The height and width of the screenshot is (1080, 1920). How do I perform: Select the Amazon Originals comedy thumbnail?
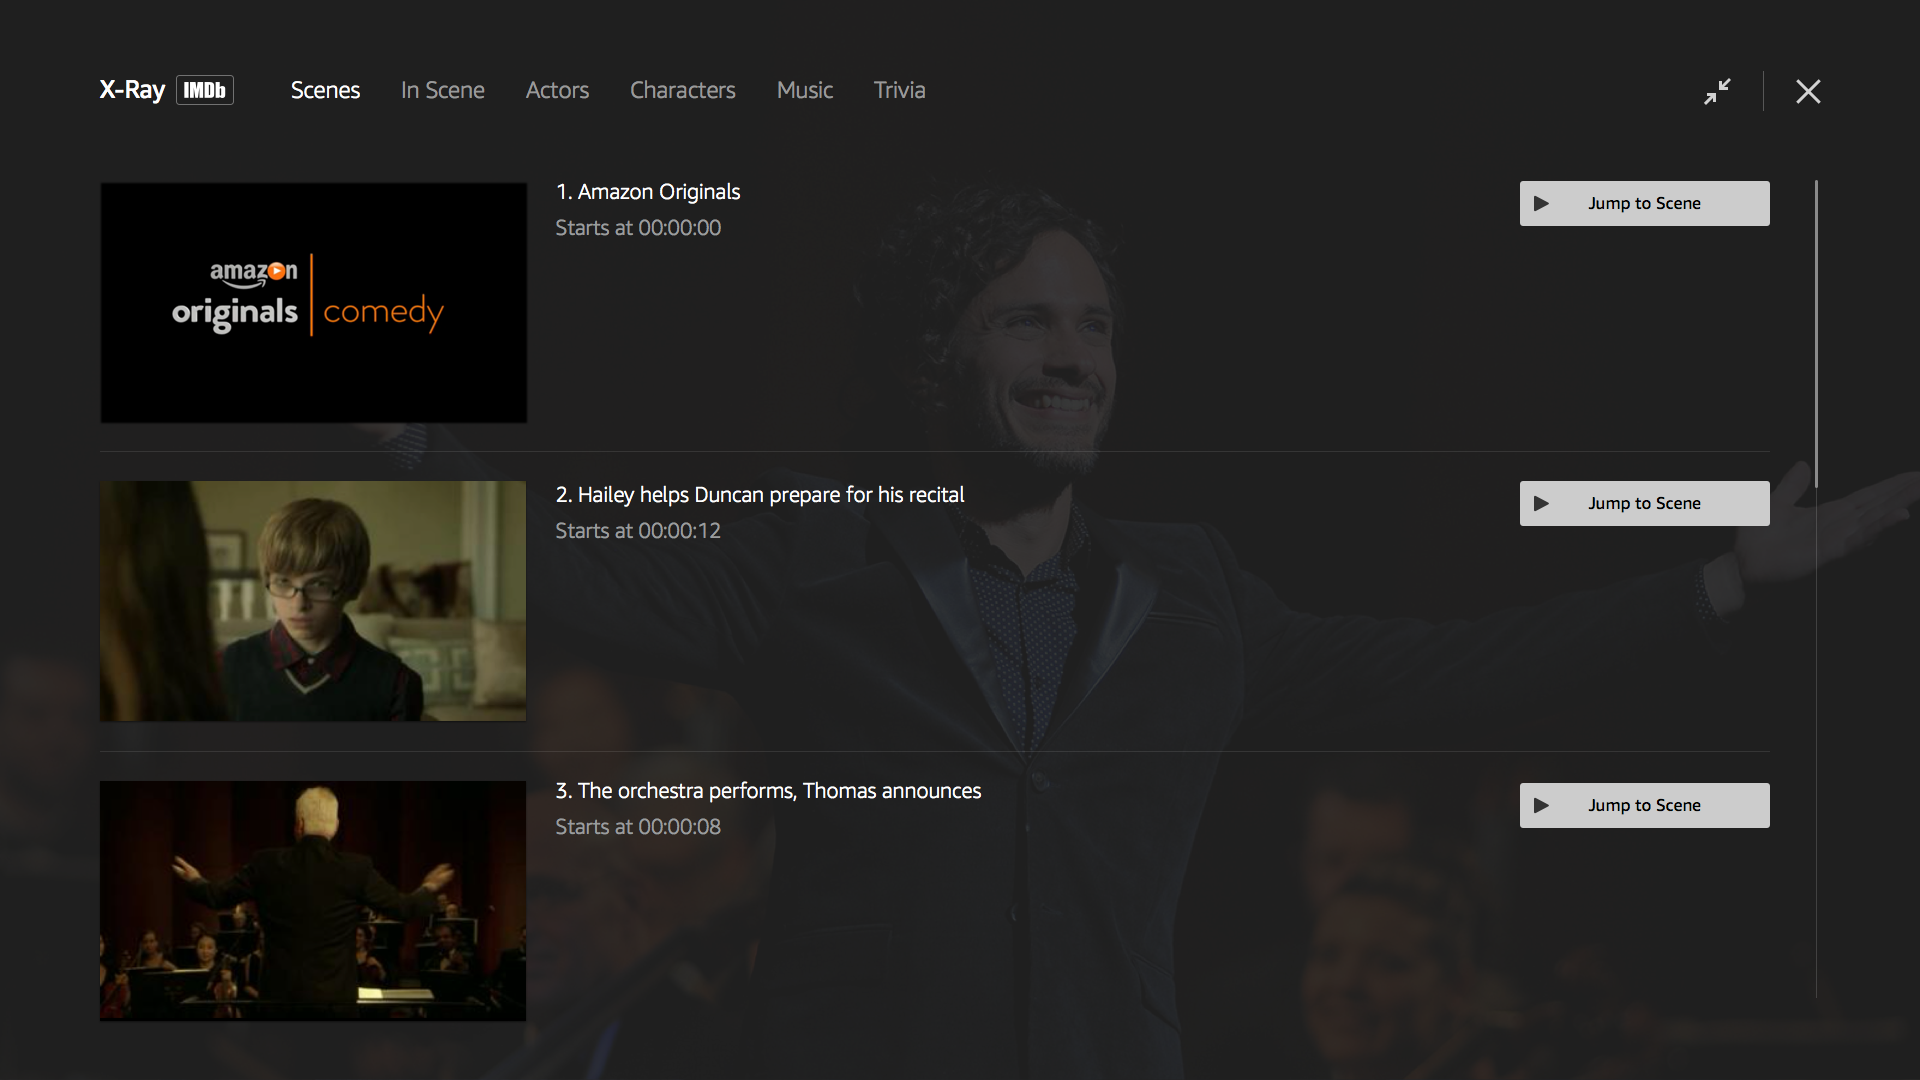tap(313, 302)
